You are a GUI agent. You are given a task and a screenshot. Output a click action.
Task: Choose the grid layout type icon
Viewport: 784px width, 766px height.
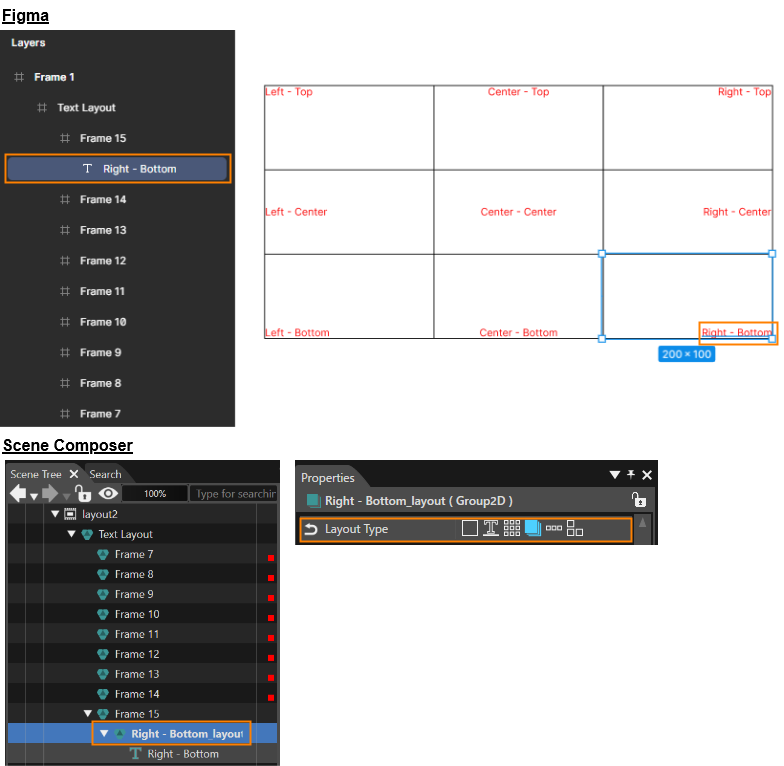pyautogui.click(x=512, y=528)
